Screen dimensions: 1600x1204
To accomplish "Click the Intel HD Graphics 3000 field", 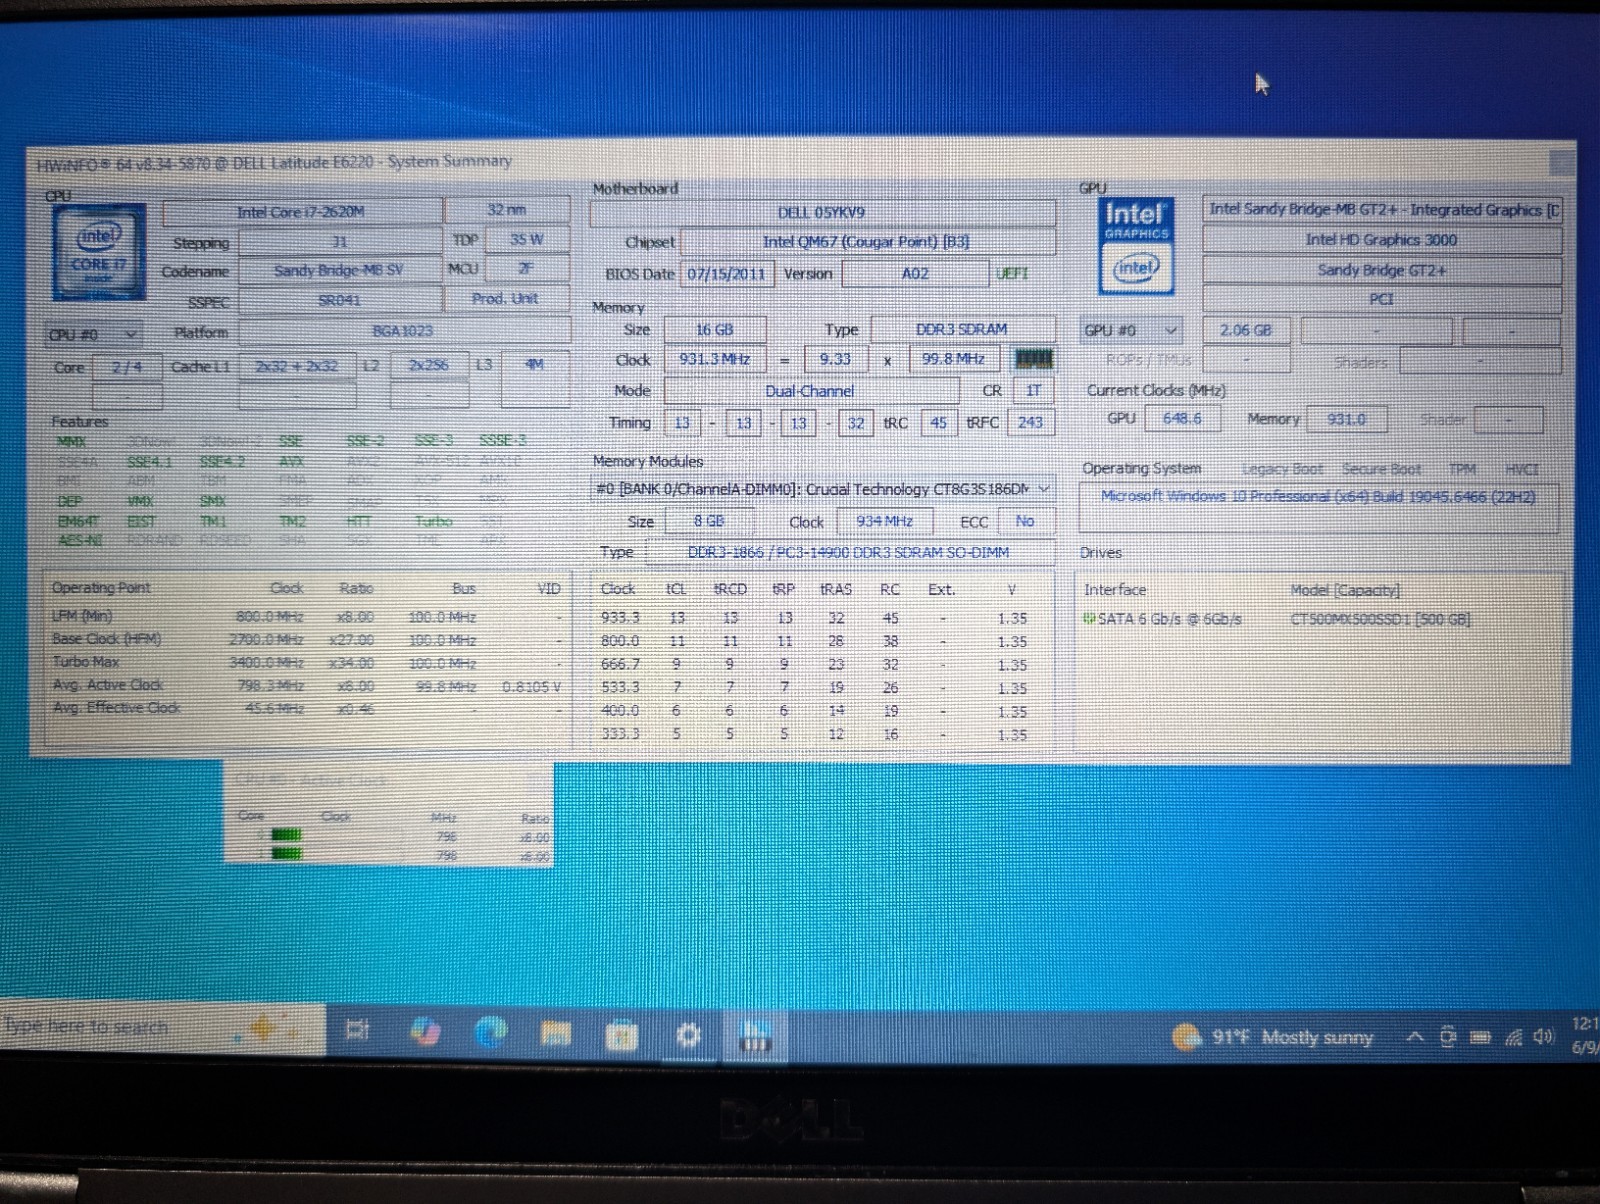I will pyautogui.click(x=1381, y=240).
